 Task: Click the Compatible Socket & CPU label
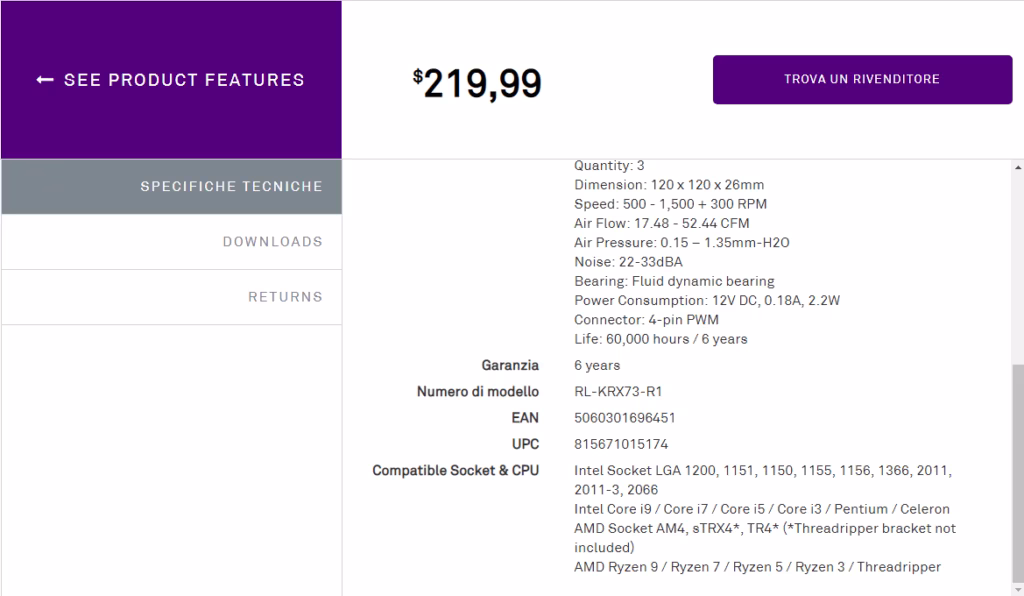pyautogui.click(x=455, y=471)
